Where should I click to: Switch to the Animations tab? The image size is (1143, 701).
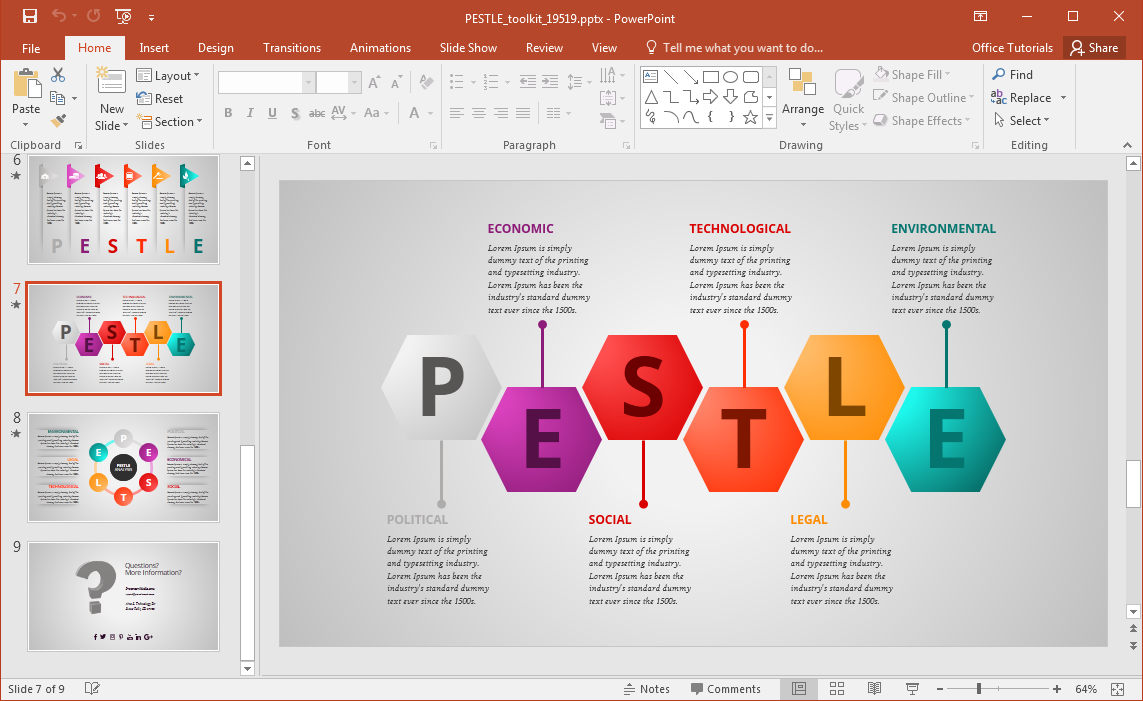coord(380,47)
